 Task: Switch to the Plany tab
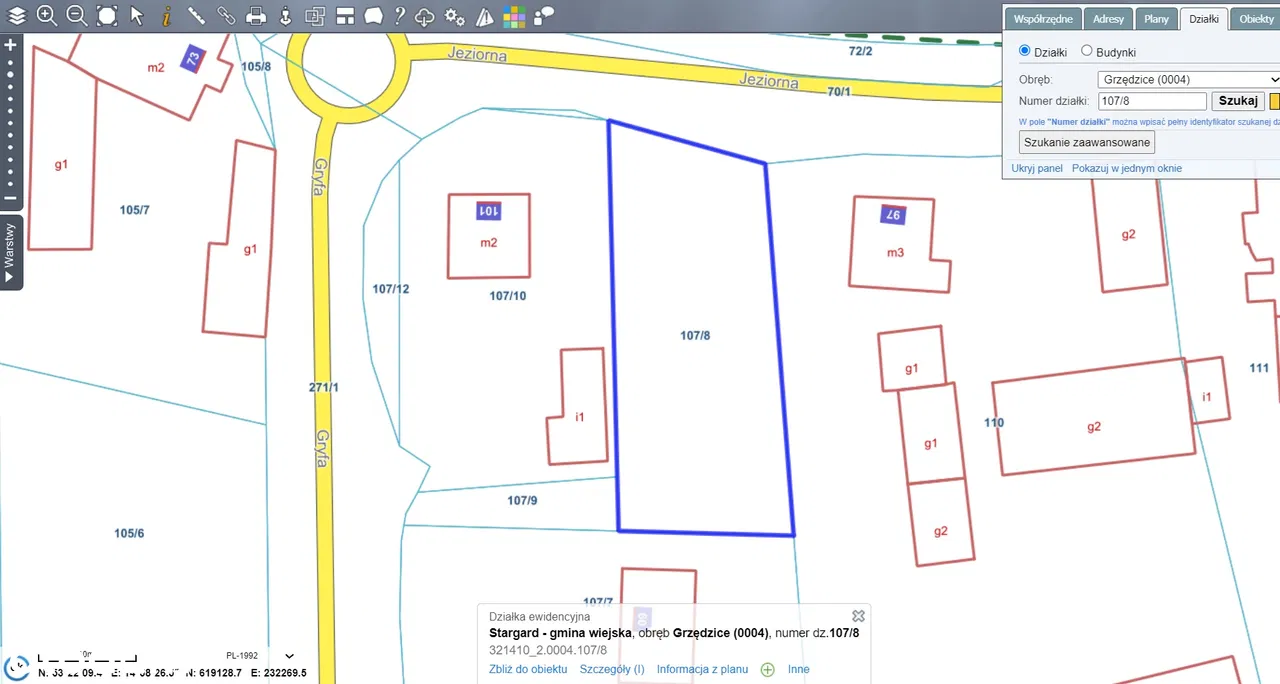[1156, 19]
